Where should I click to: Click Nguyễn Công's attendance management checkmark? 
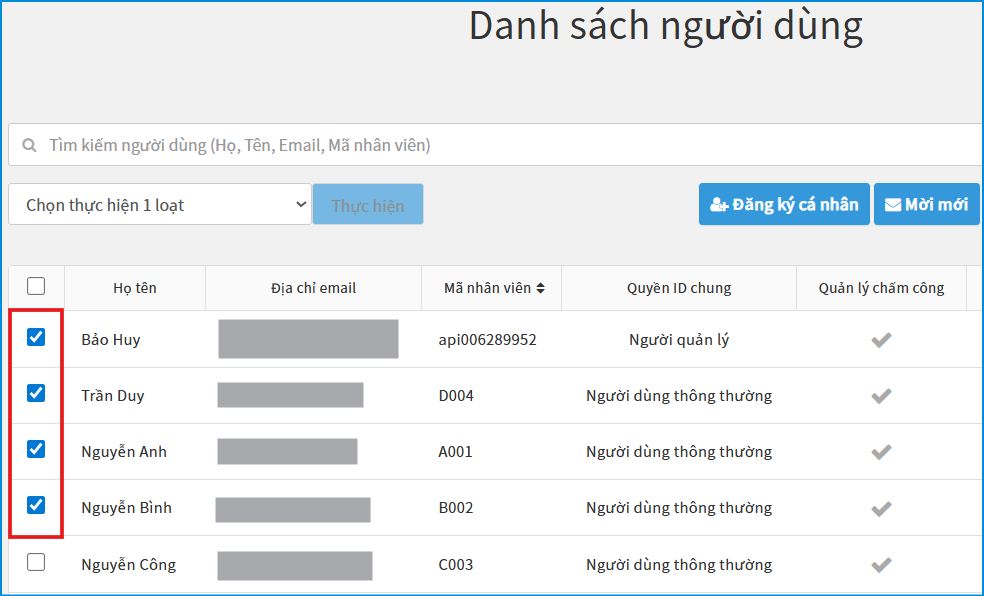880,565
